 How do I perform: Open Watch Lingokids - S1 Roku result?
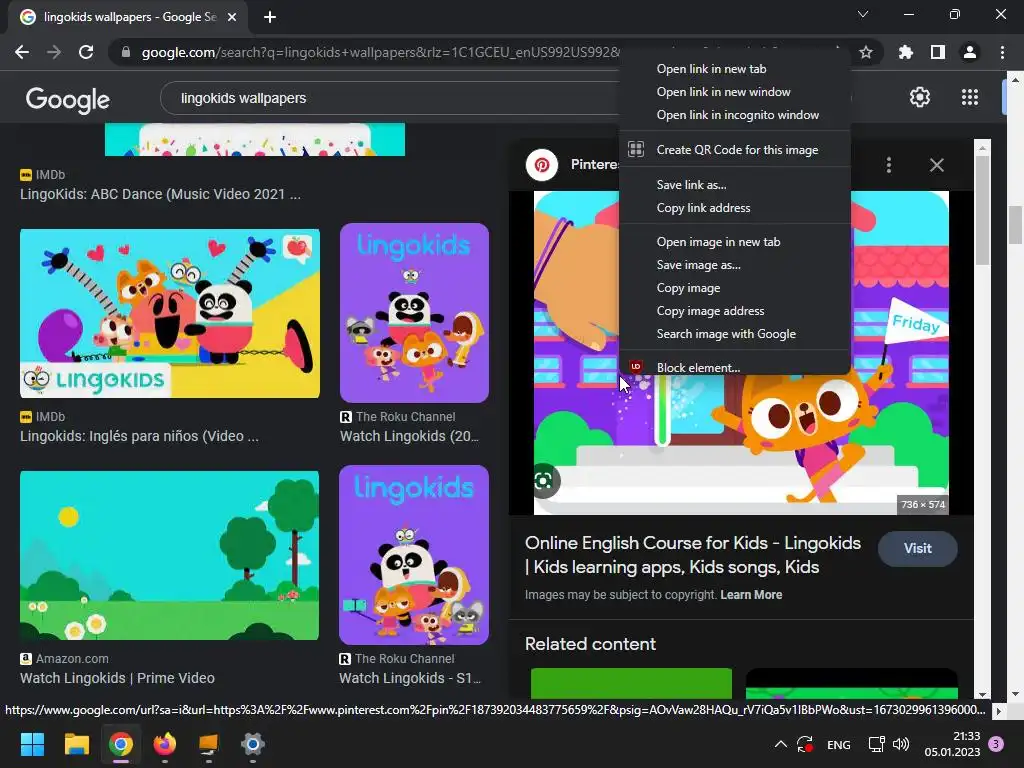410,678
